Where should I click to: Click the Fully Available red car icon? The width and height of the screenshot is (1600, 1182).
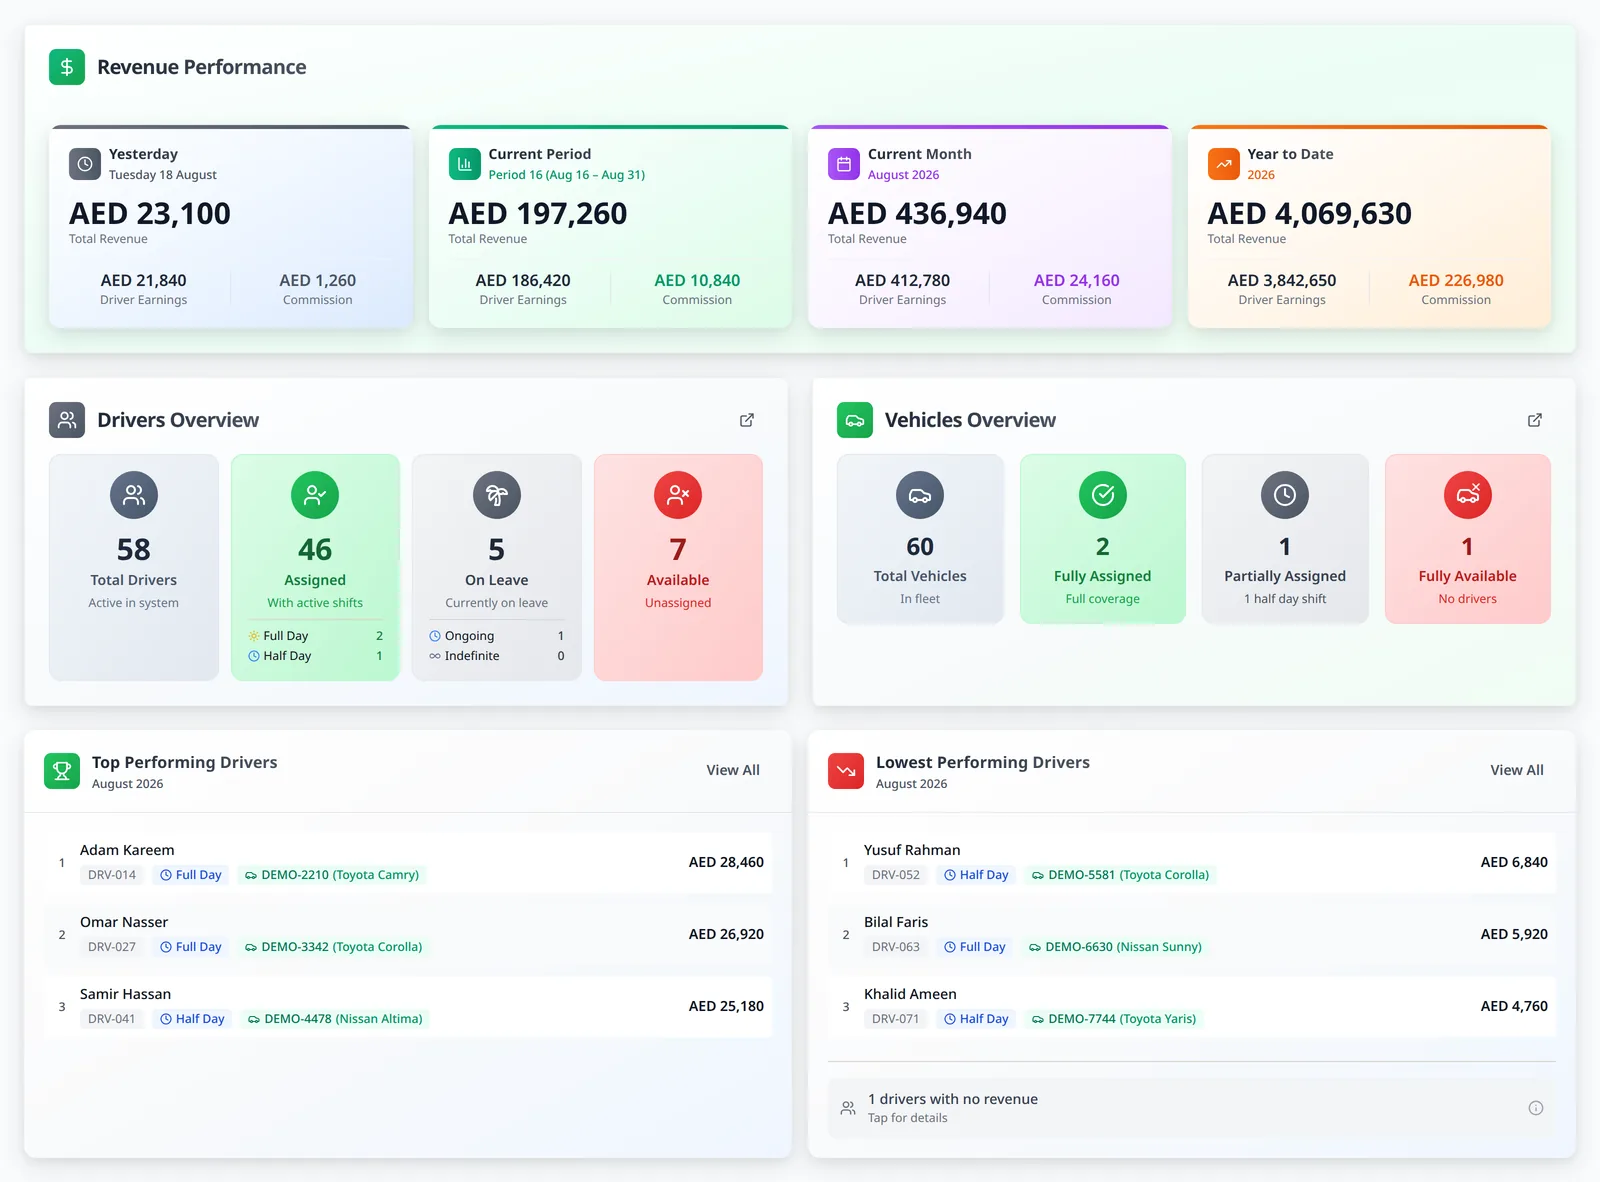coord(1468,495)
